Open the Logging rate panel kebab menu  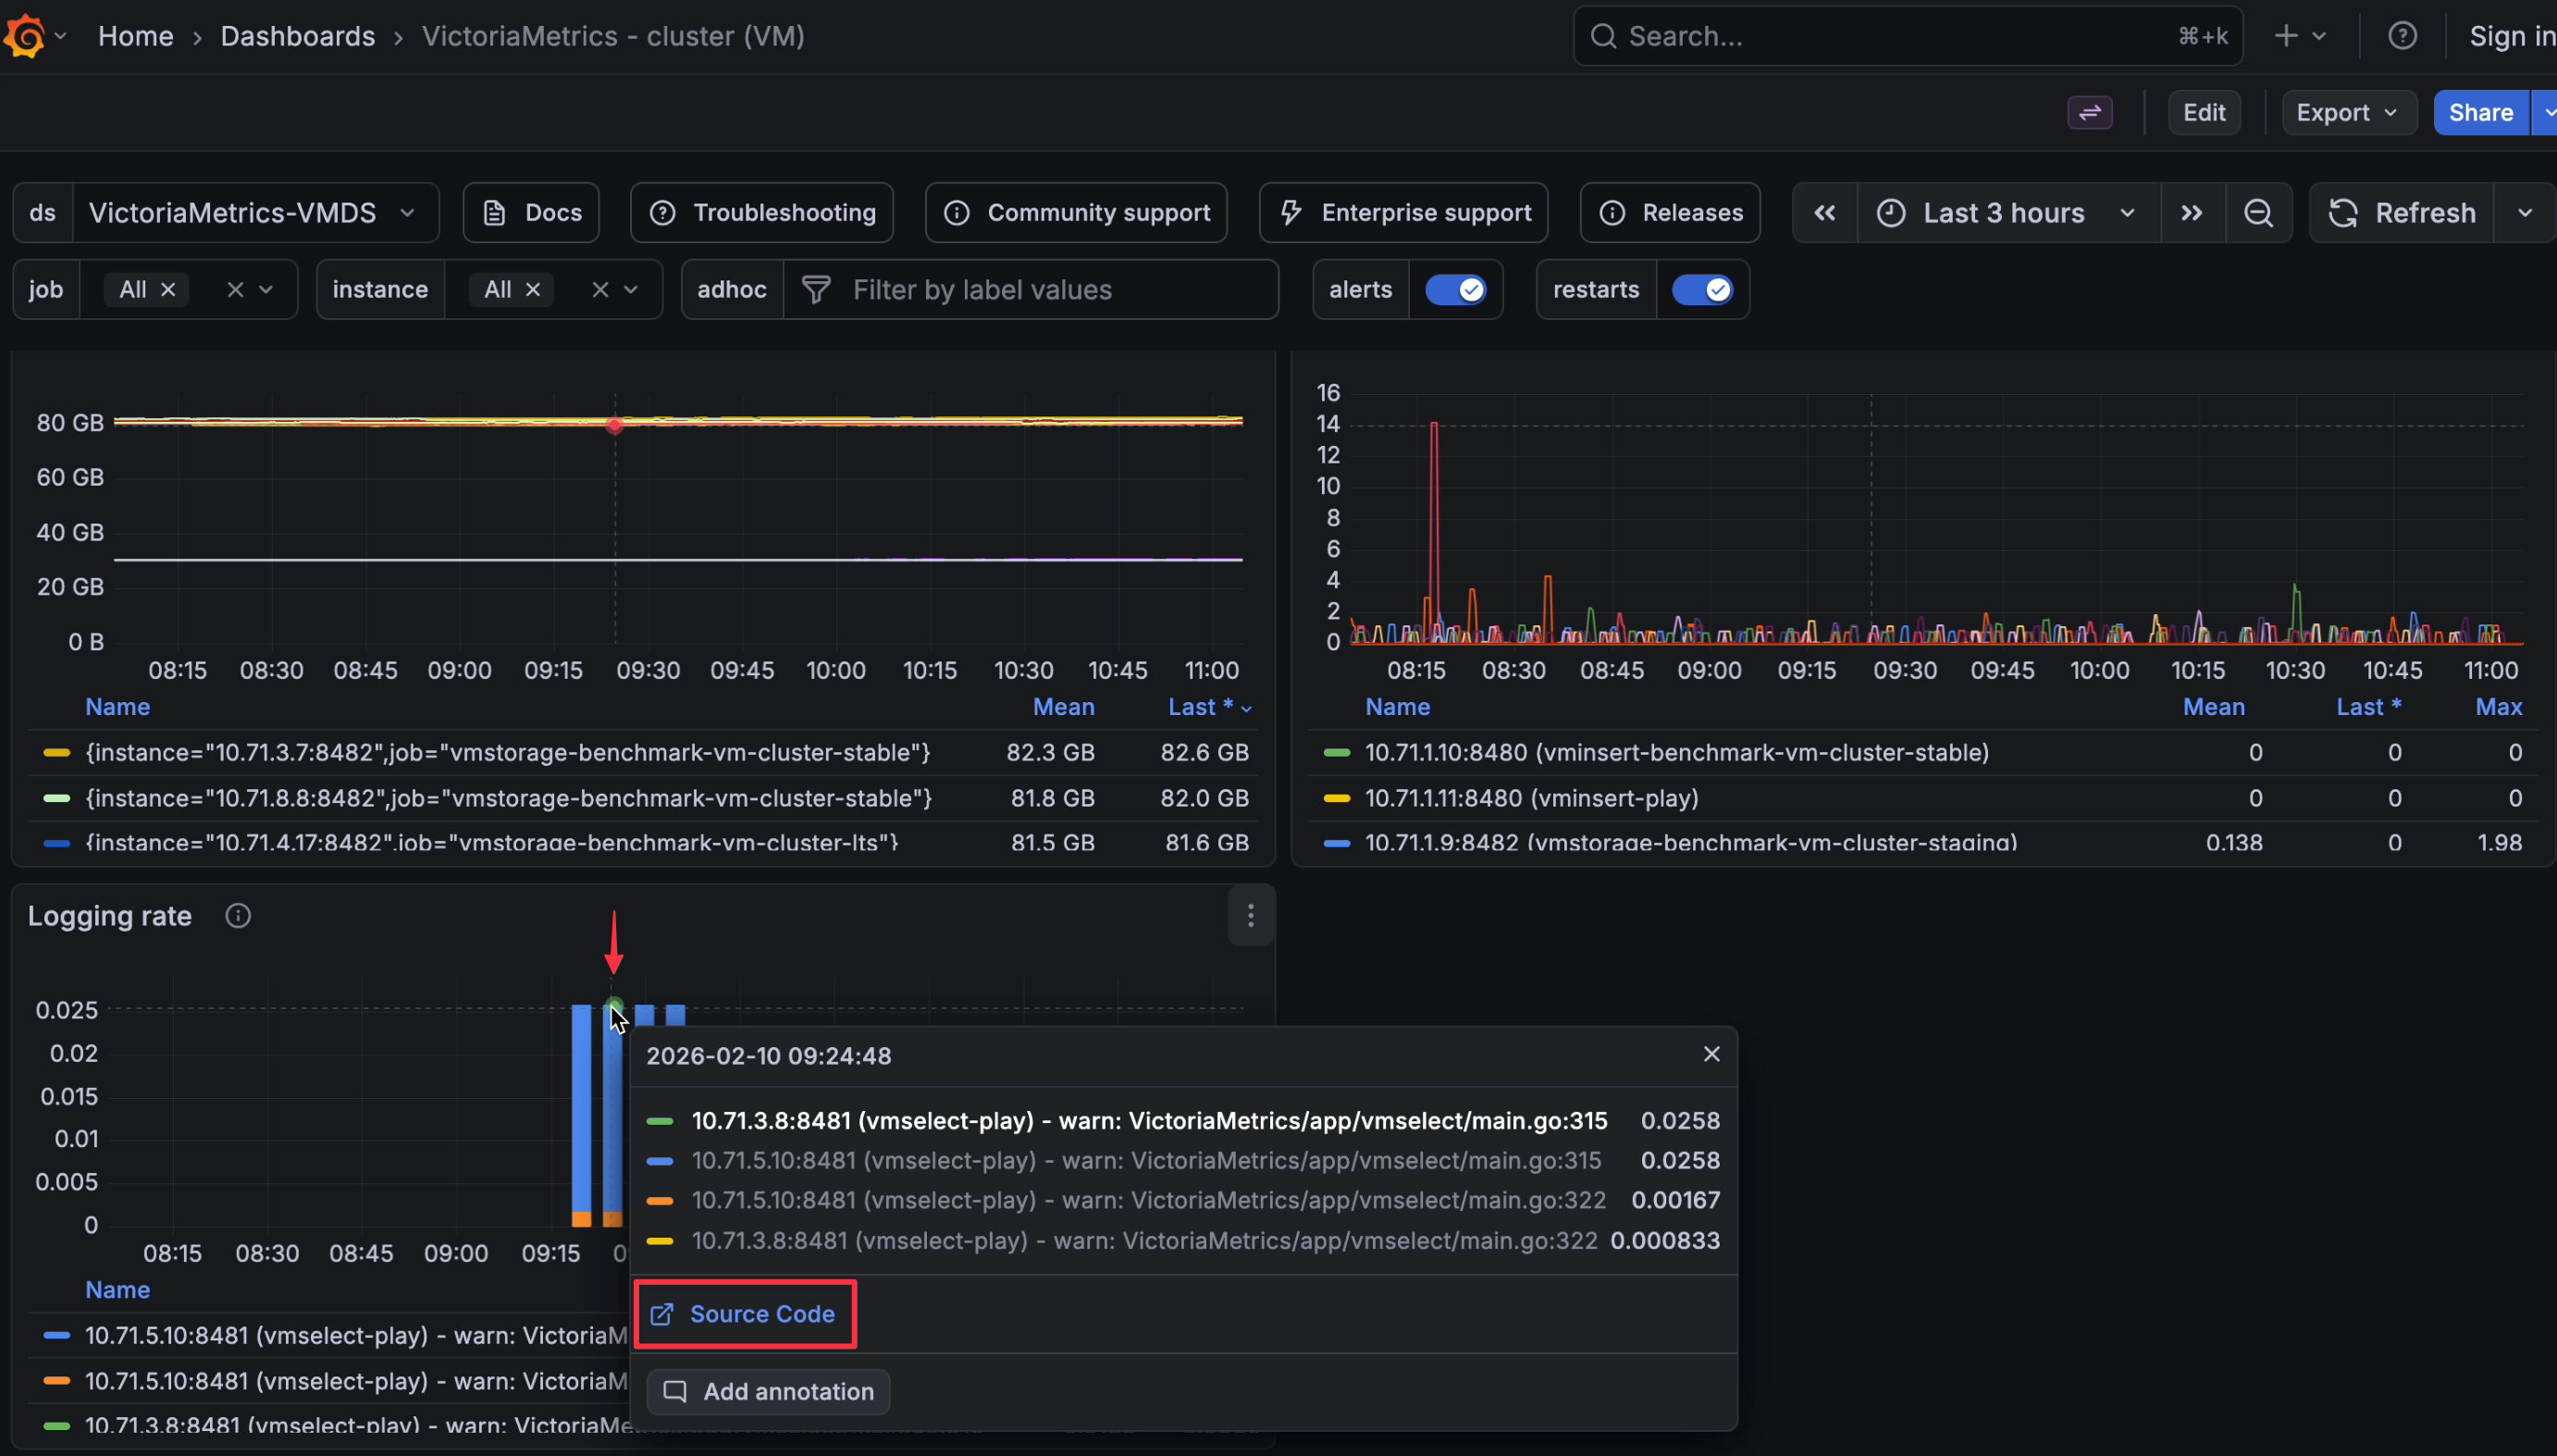click(x=1249, y=915)
